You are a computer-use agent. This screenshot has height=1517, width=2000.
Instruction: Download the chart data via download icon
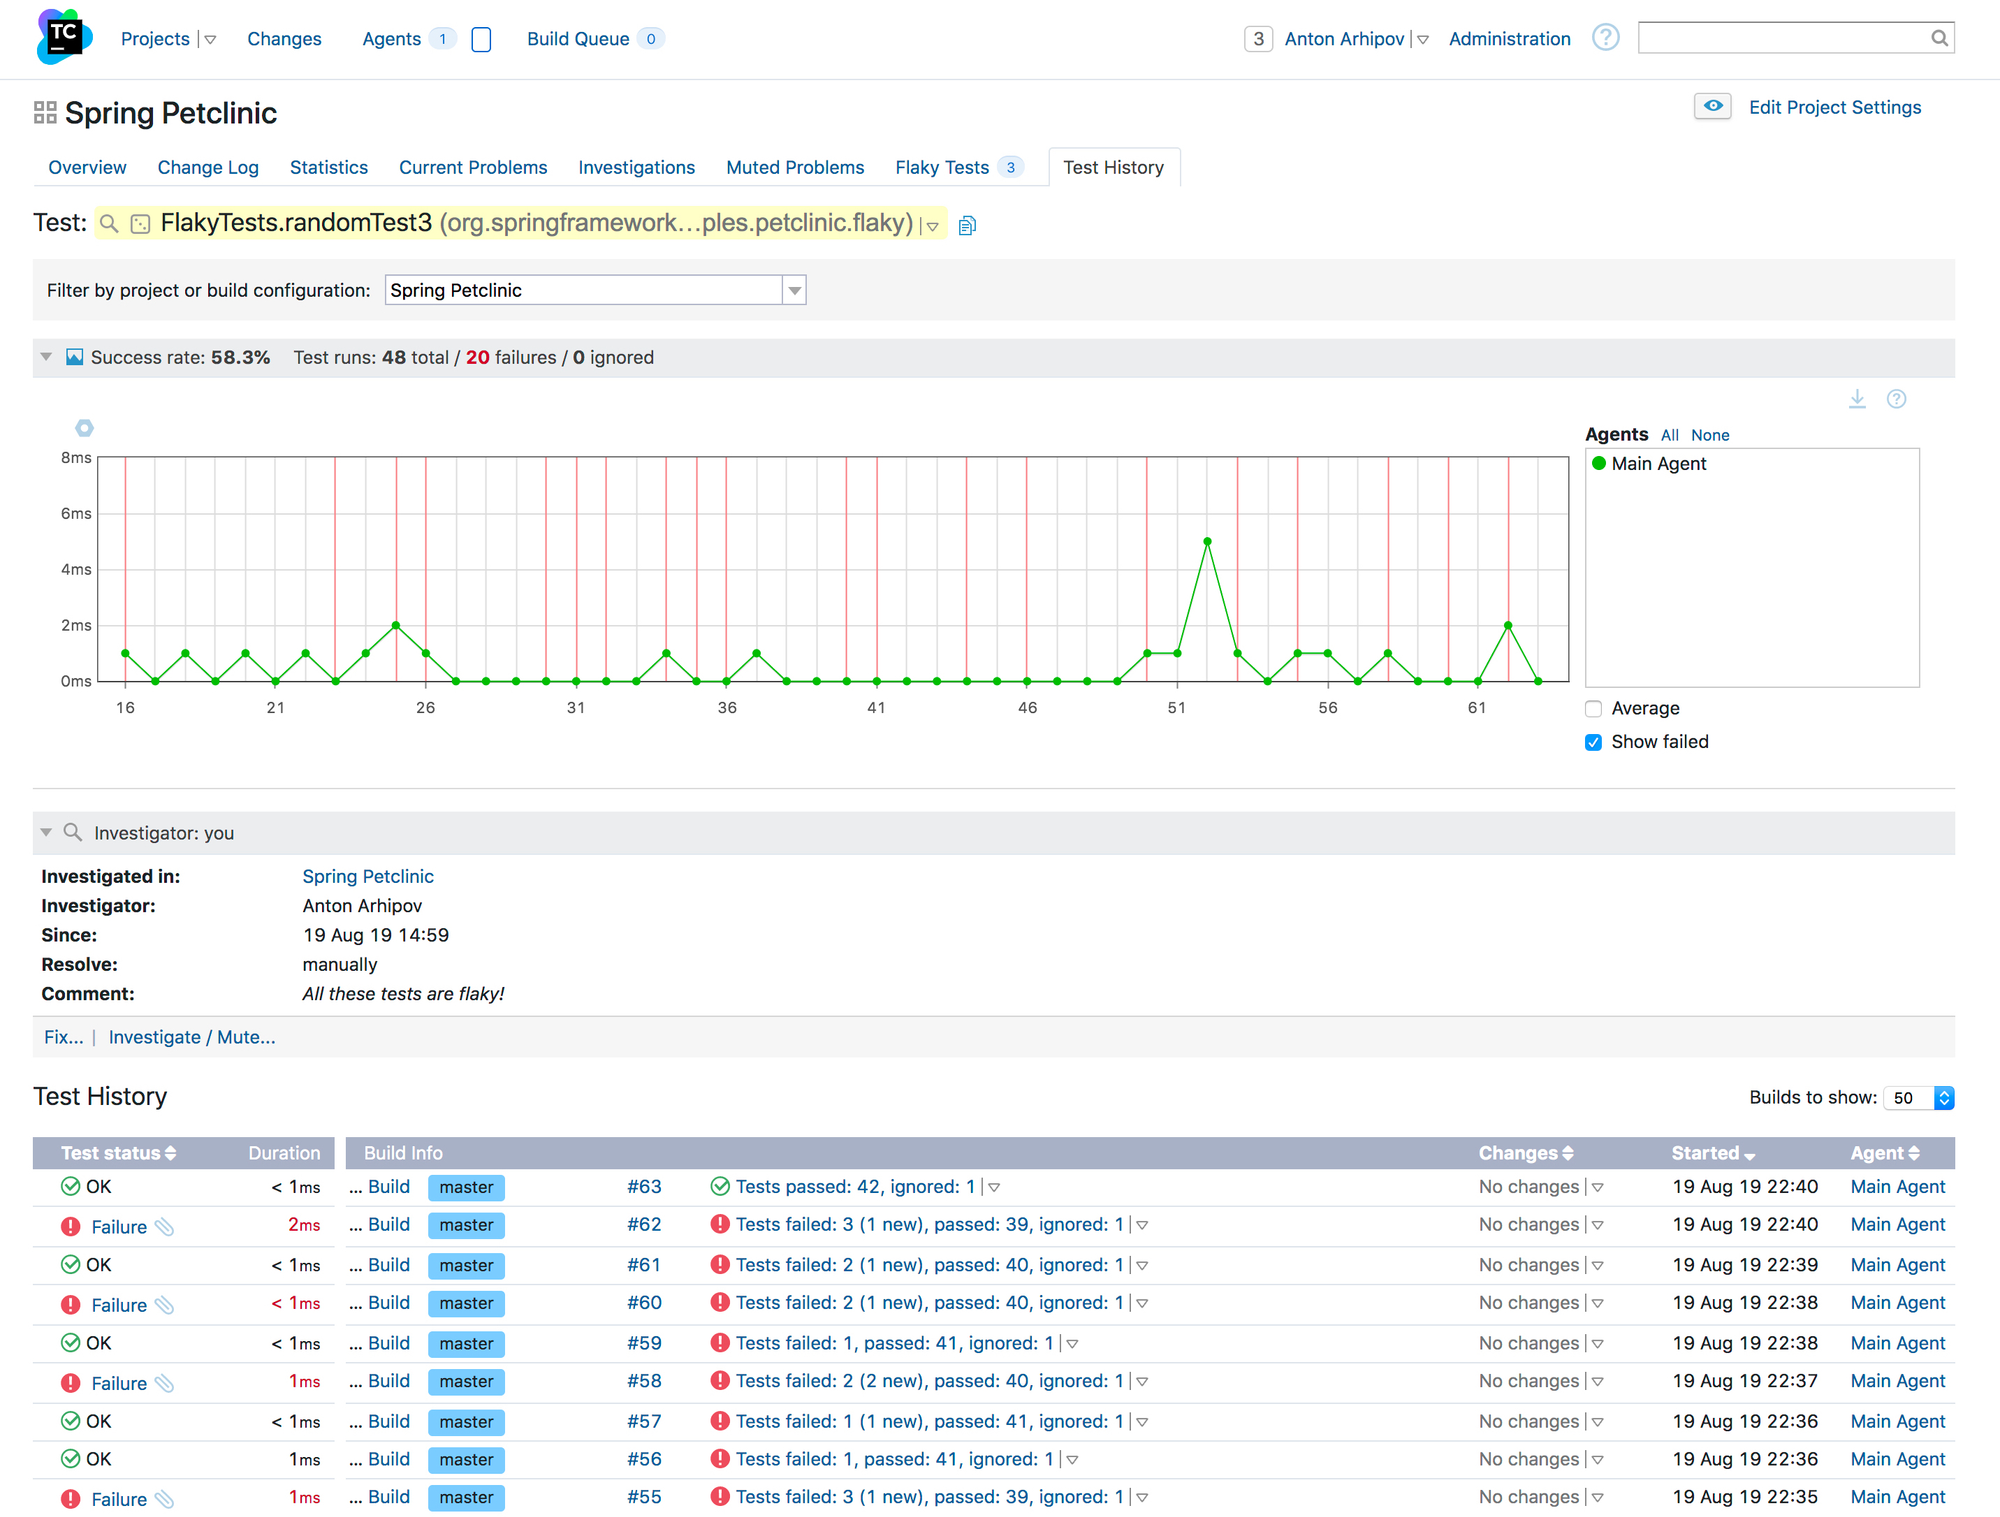point(1857,399)
